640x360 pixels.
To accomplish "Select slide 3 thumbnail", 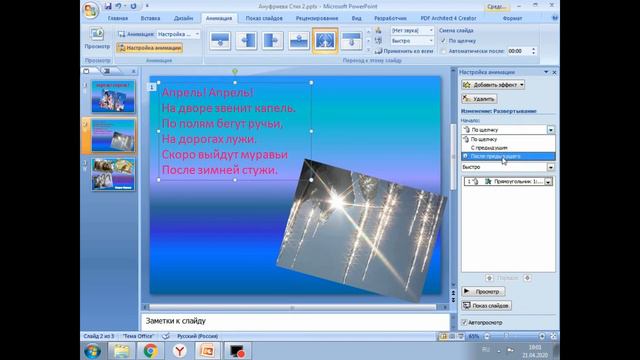I will (113, 175).
